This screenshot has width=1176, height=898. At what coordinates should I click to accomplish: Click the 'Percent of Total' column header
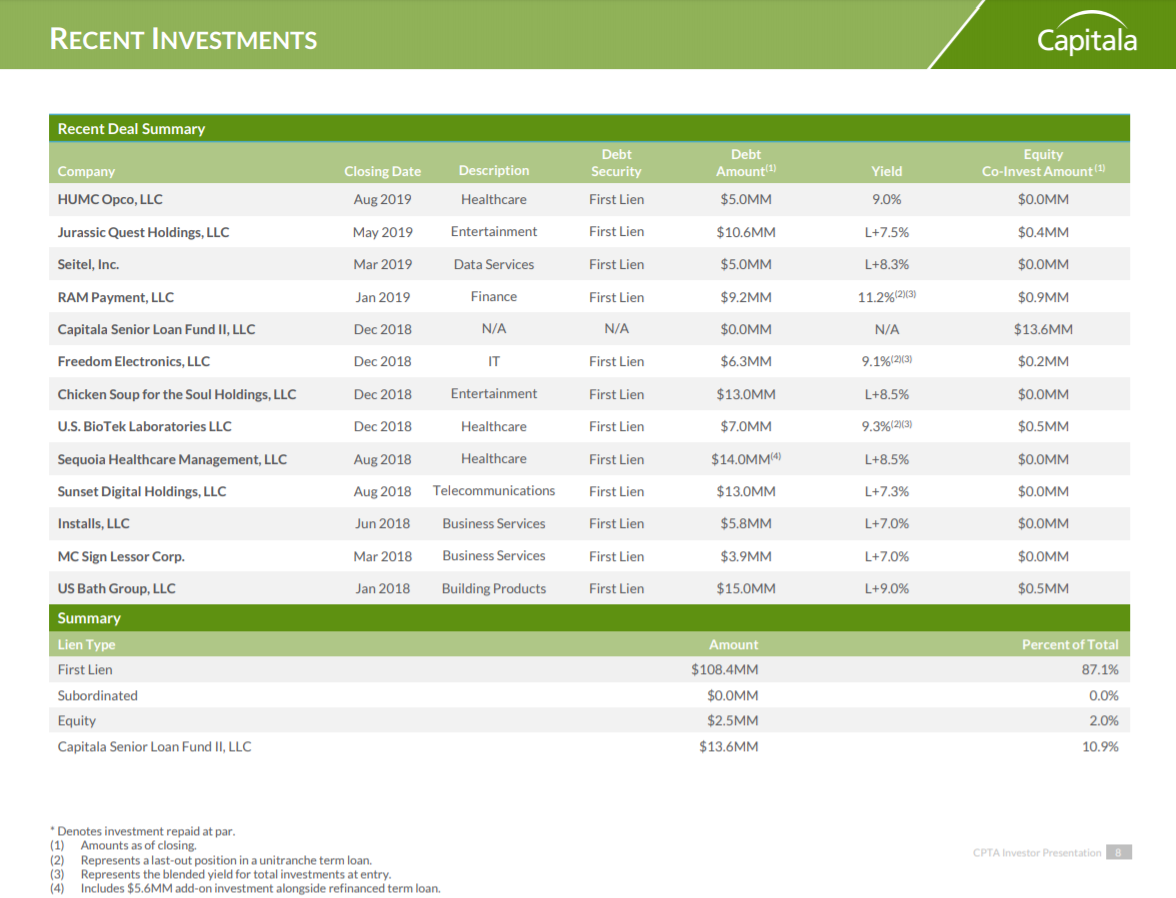pyautogui.click(x=1070, y=644)
